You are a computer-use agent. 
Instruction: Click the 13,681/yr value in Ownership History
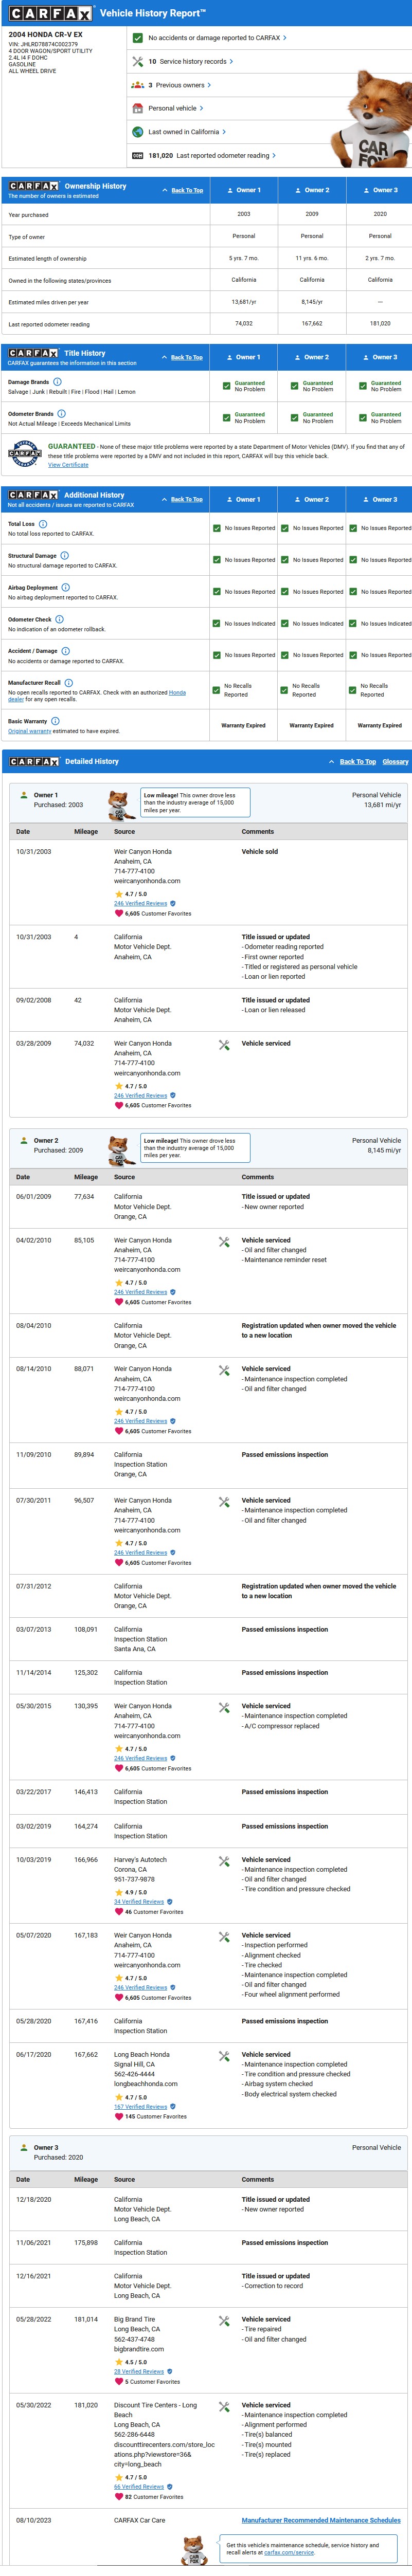(244, 302)
